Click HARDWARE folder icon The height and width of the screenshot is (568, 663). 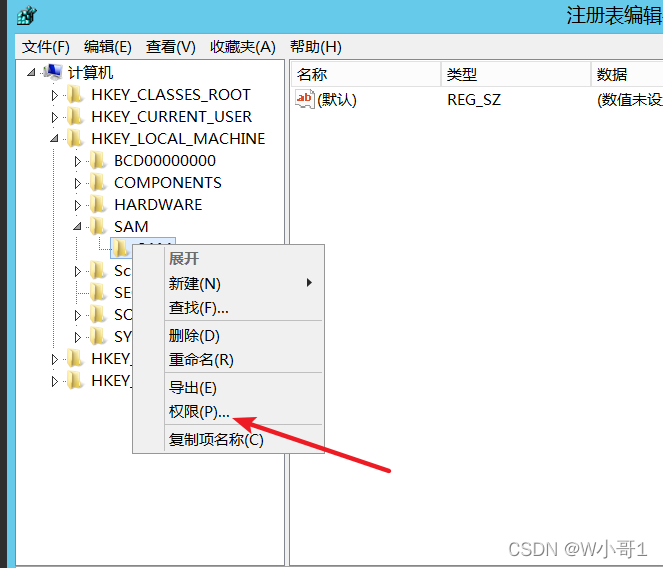(x=98, y=204)
